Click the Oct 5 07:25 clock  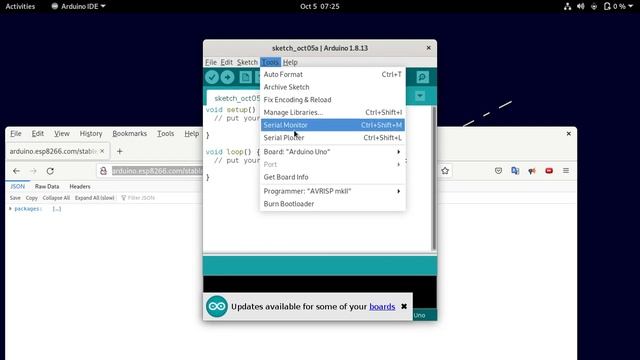pos(320,6)
